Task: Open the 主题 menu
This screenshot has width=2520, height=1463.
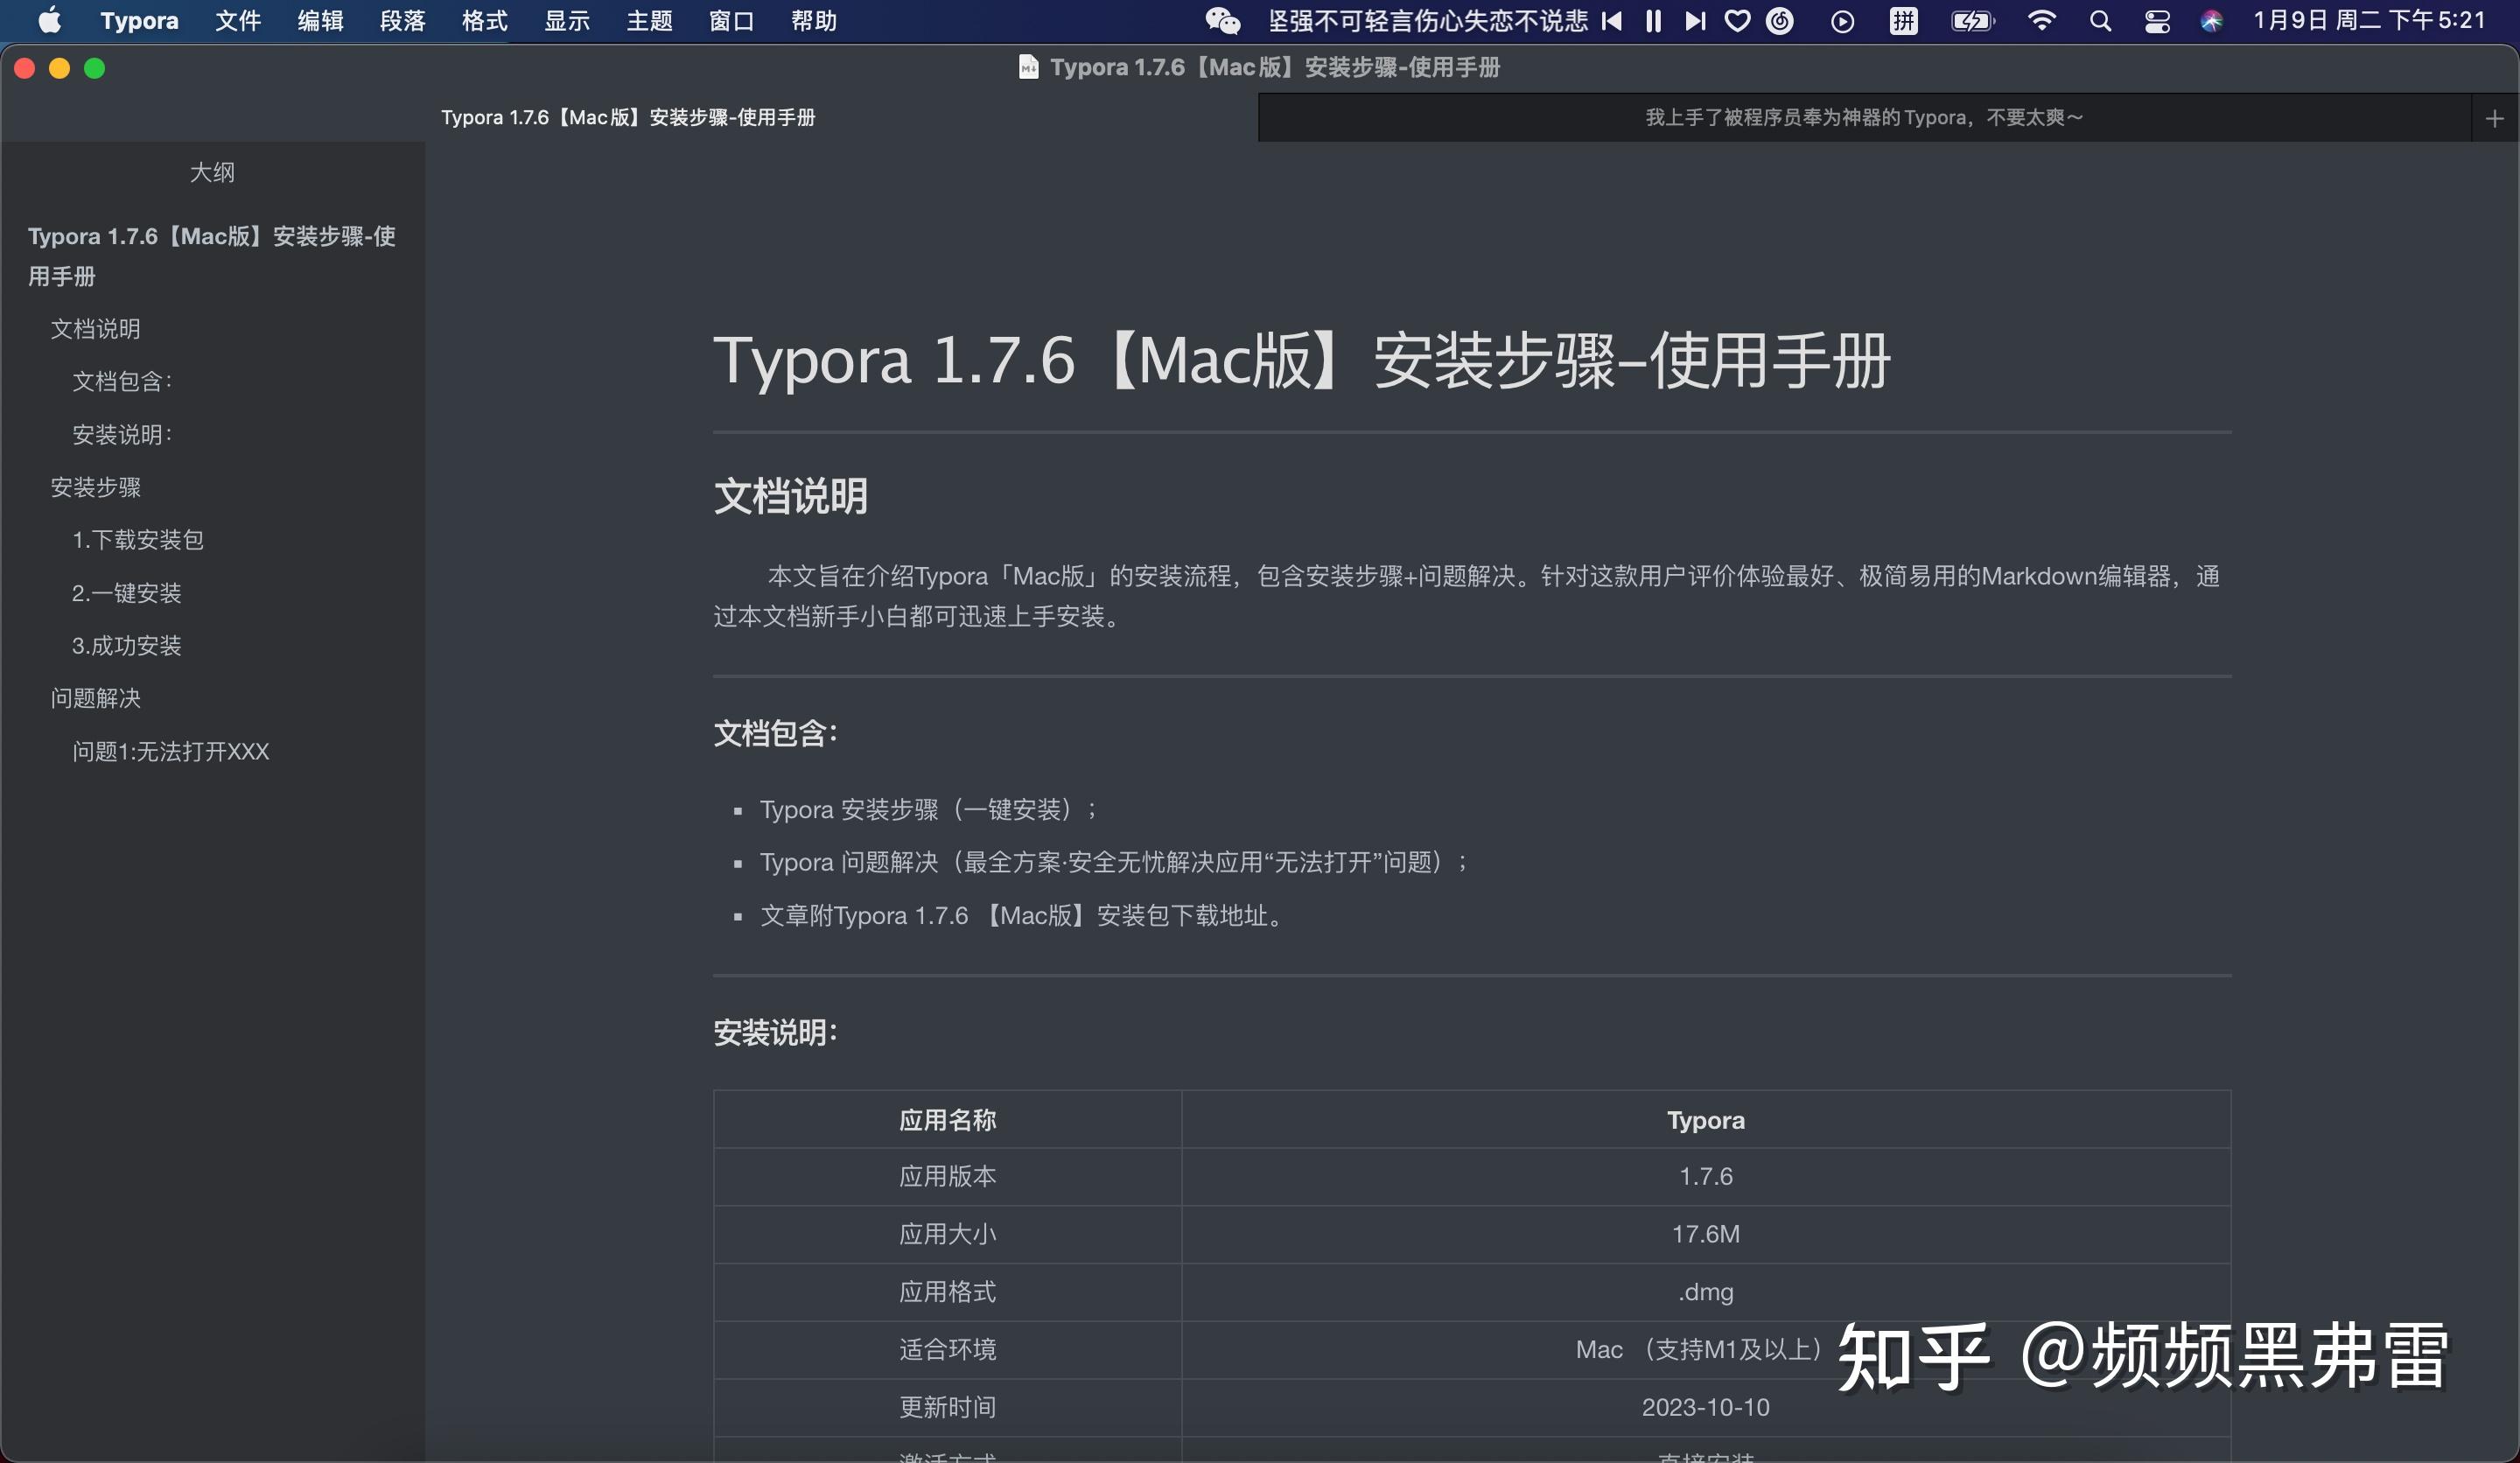Action: (x=649, y=20)
